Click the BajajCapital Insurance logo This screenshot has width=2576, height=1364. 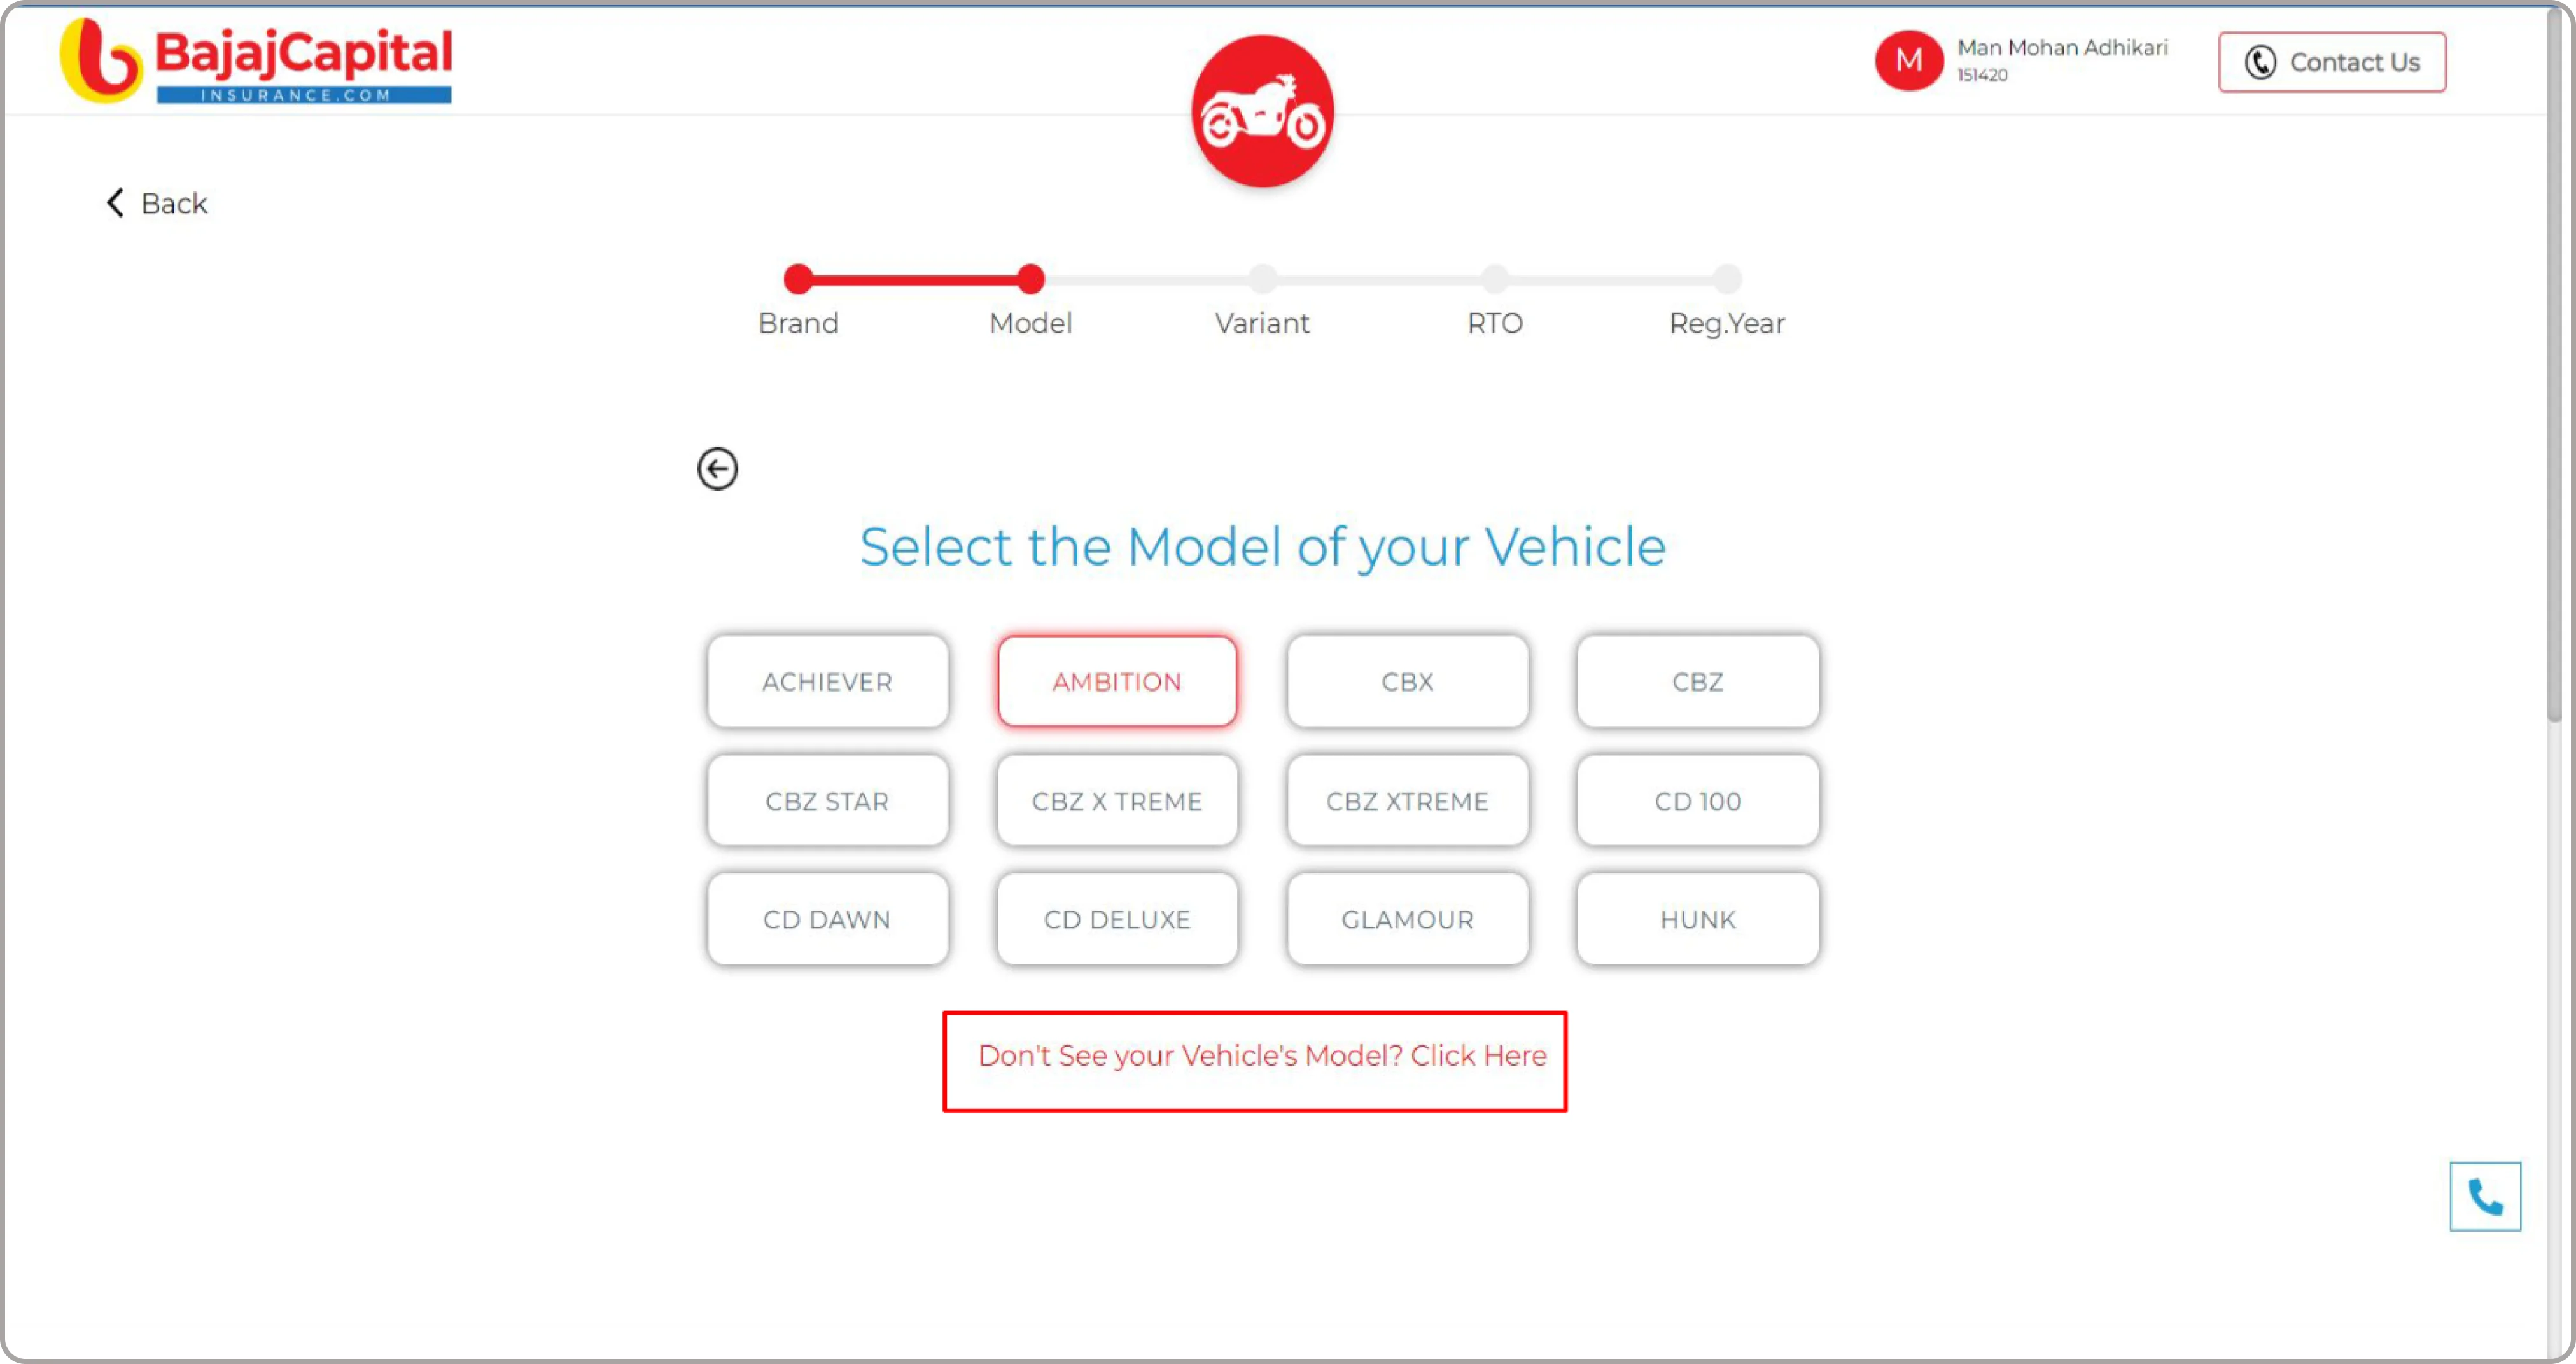coord(256,60)
